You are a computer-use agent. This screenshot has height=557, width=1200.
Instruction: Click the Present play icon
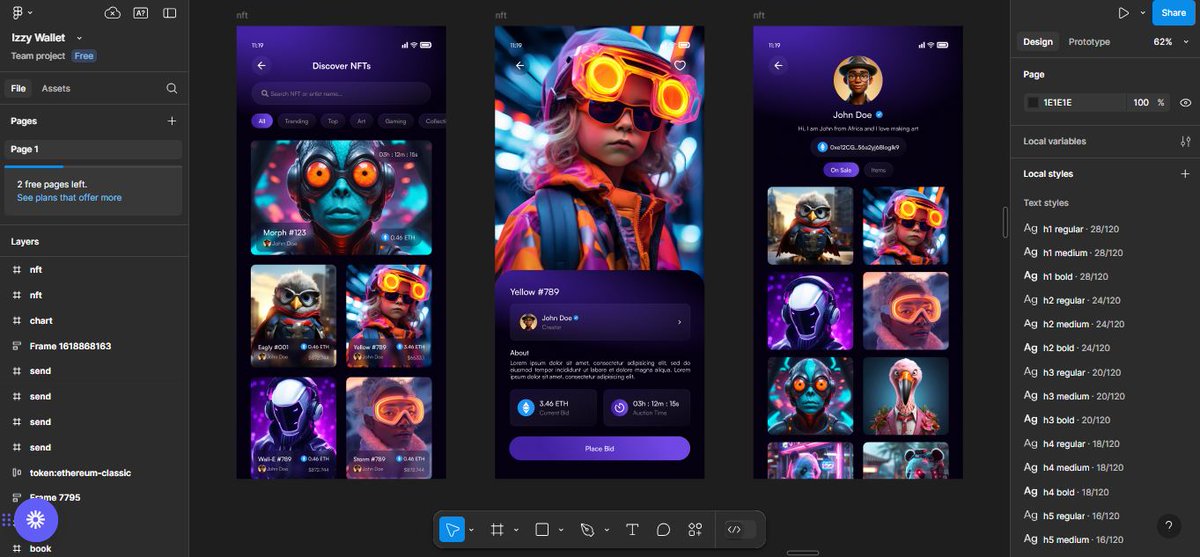click(1124, 13)
